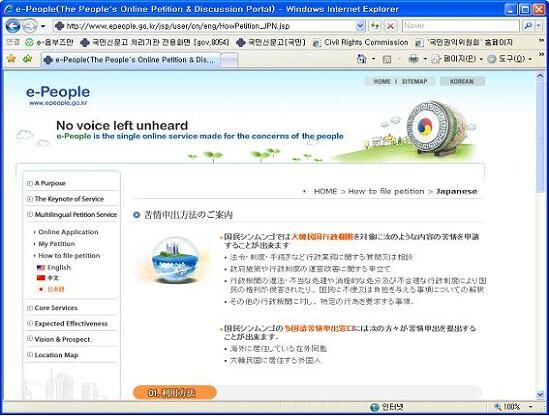Open the address bar dropdown arrow
This screenshot has width=549, height=416.
pyautogui.click(x=360, y=26)
